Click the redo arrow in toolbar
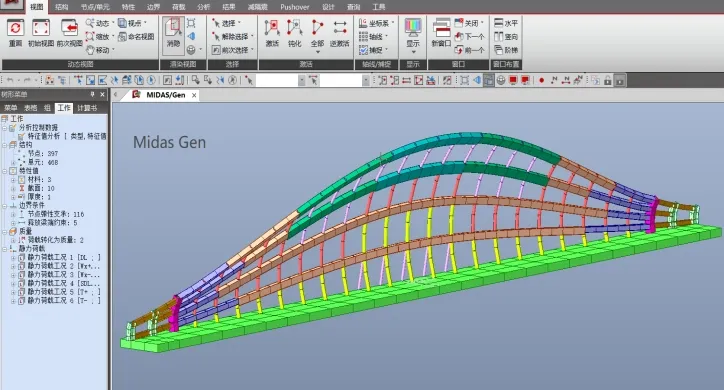The width and height of the screenshot is (724, 390). click(x=27, y=80)
